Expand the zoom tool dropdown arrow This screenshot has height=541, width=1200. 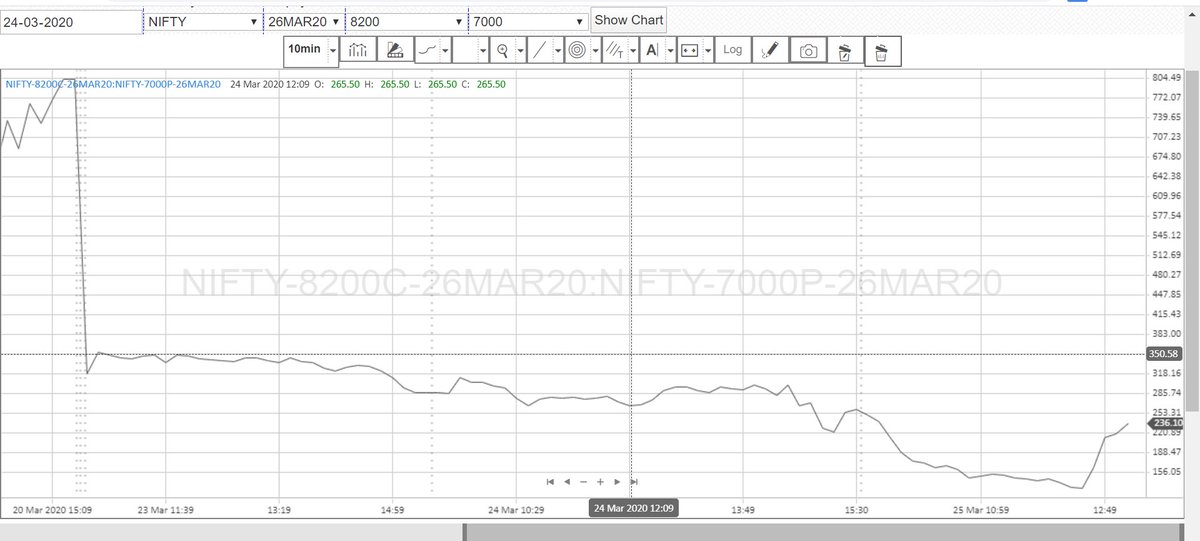tap(520, 50)
